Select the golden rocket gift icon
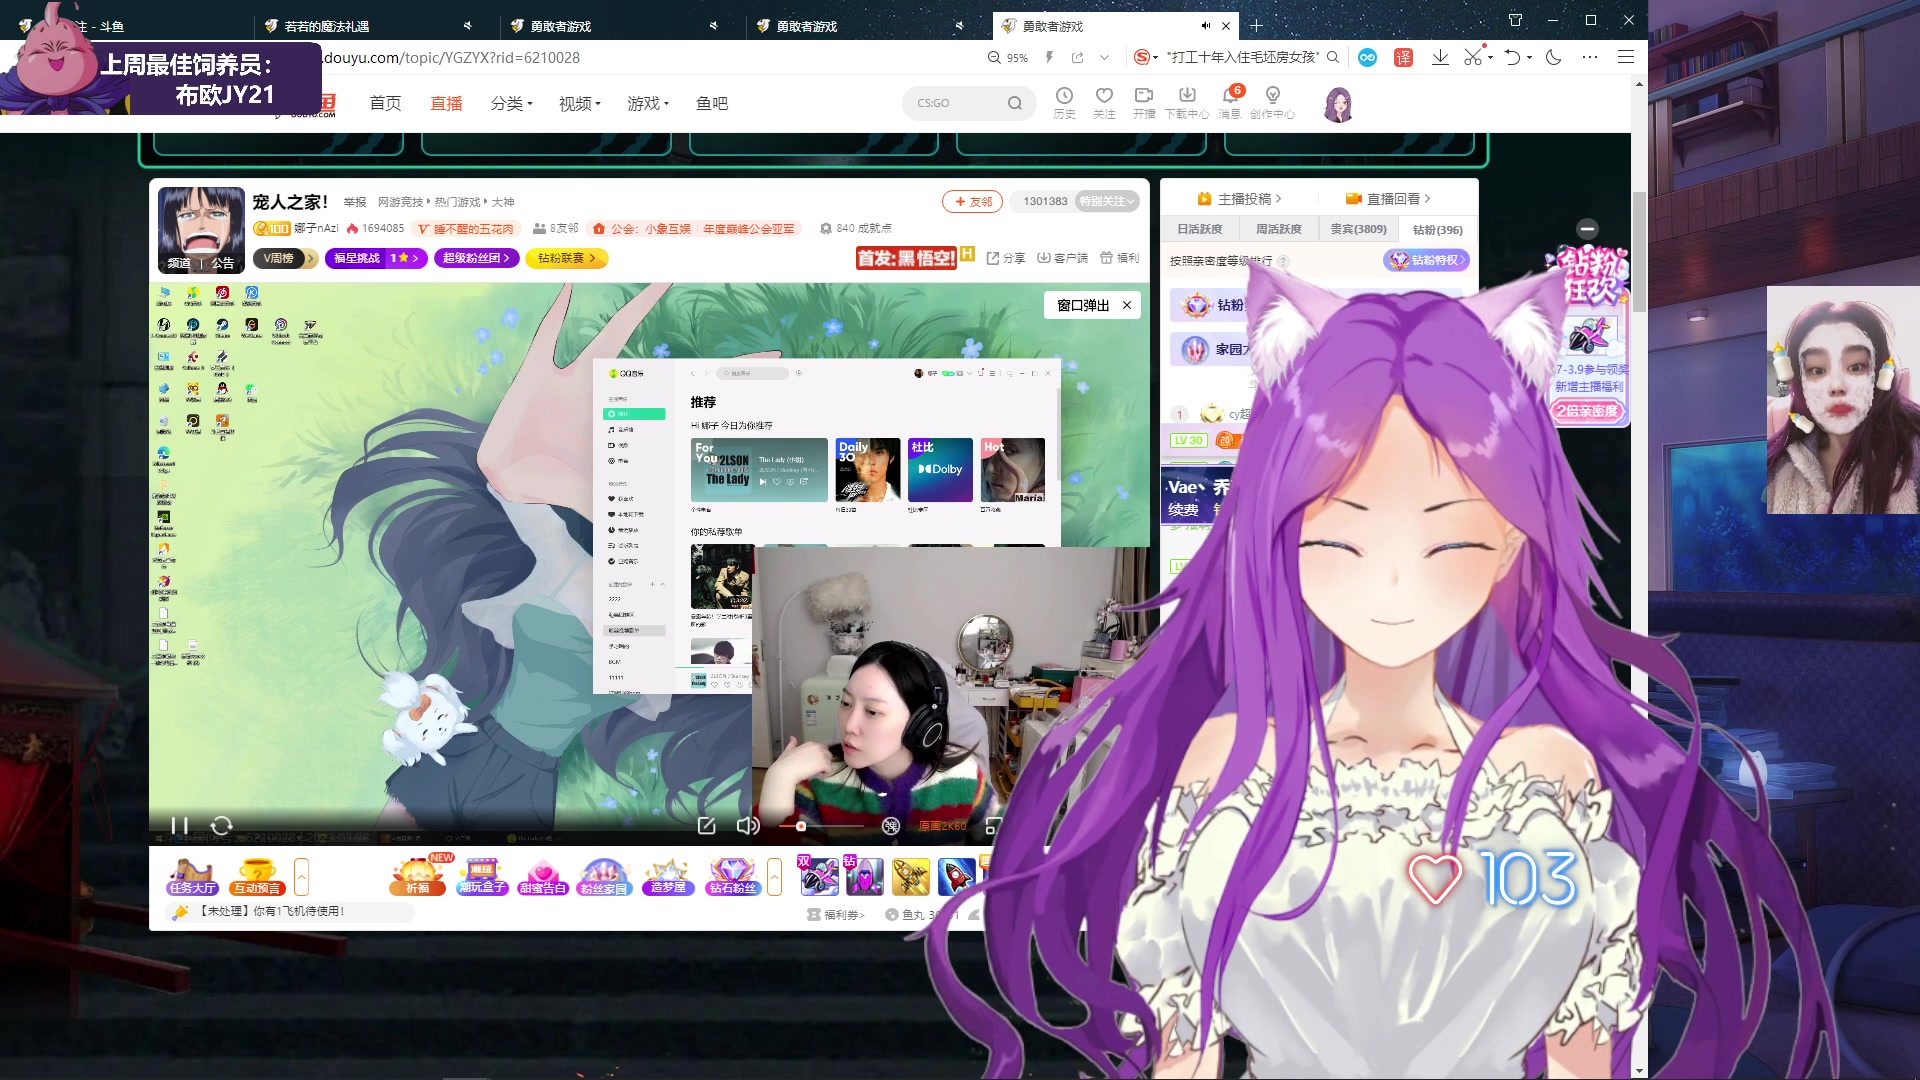The width and height of the screenshot is (1920, 1080). (911, 877)
